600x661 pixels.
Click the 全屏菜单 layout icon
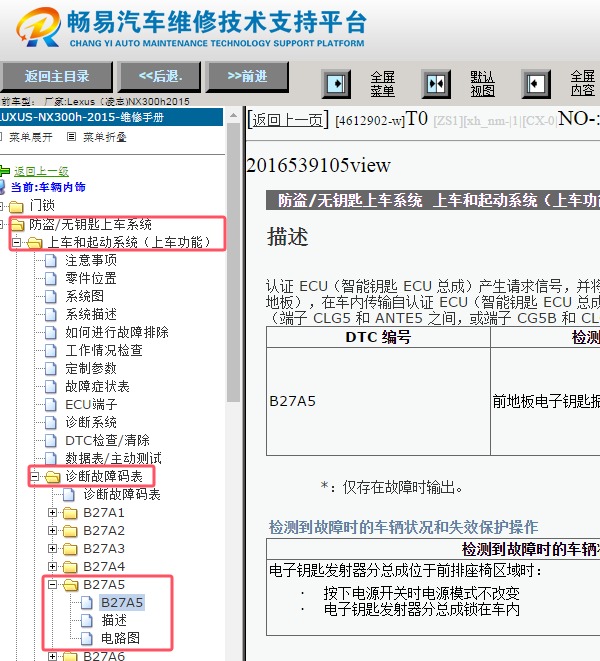coord(336,84)
